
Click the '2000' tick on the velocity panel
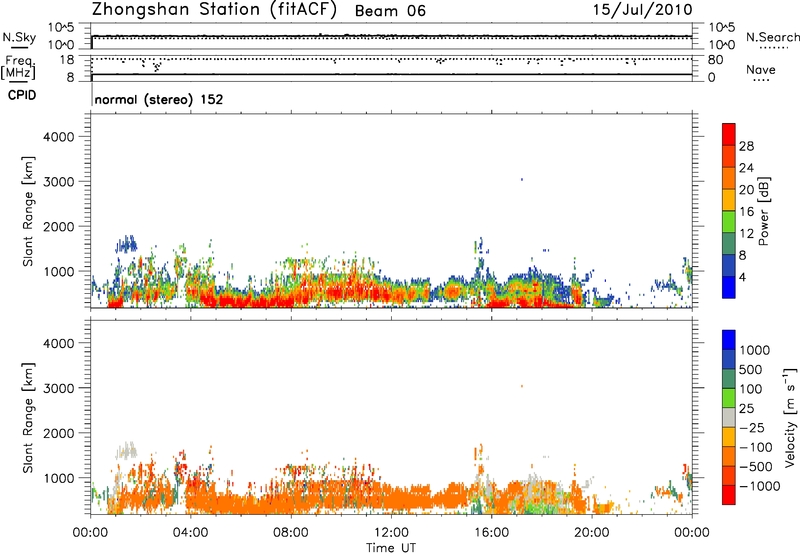point(59,433)
